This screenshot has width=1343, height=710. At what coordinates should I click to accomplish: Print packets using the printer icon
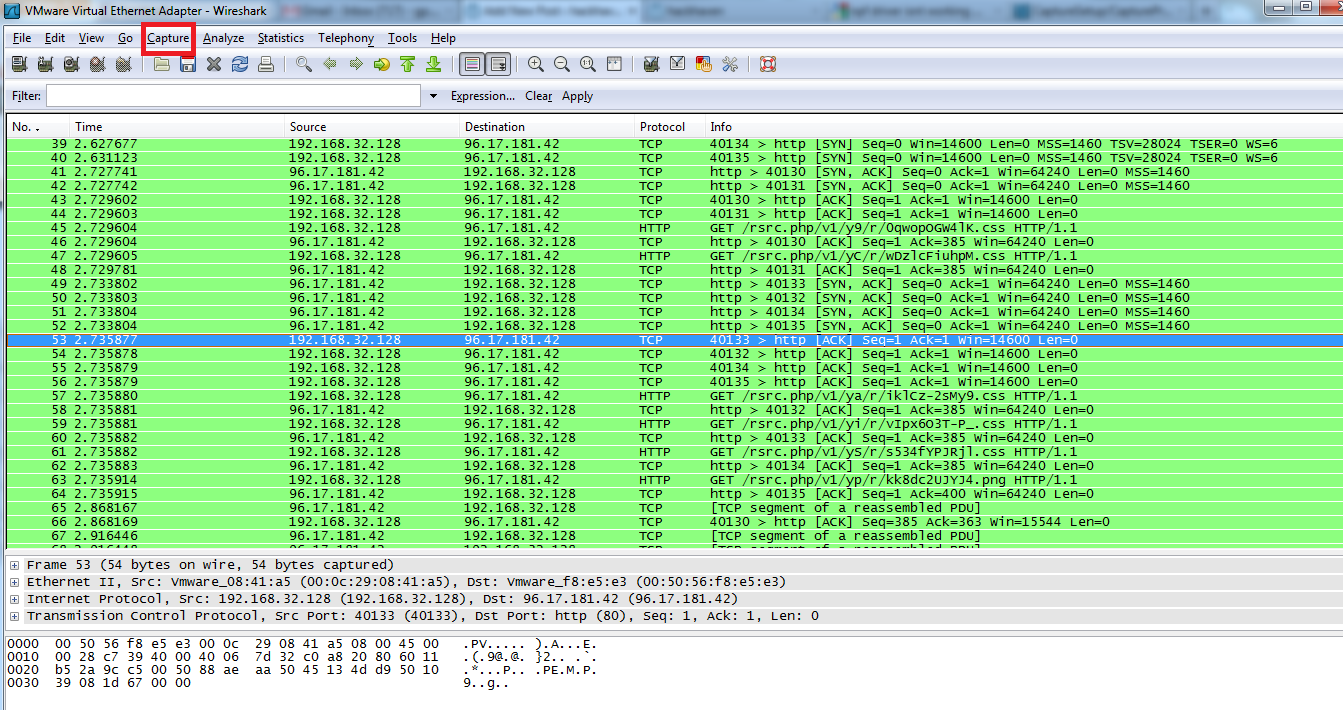tap(265, 64)
